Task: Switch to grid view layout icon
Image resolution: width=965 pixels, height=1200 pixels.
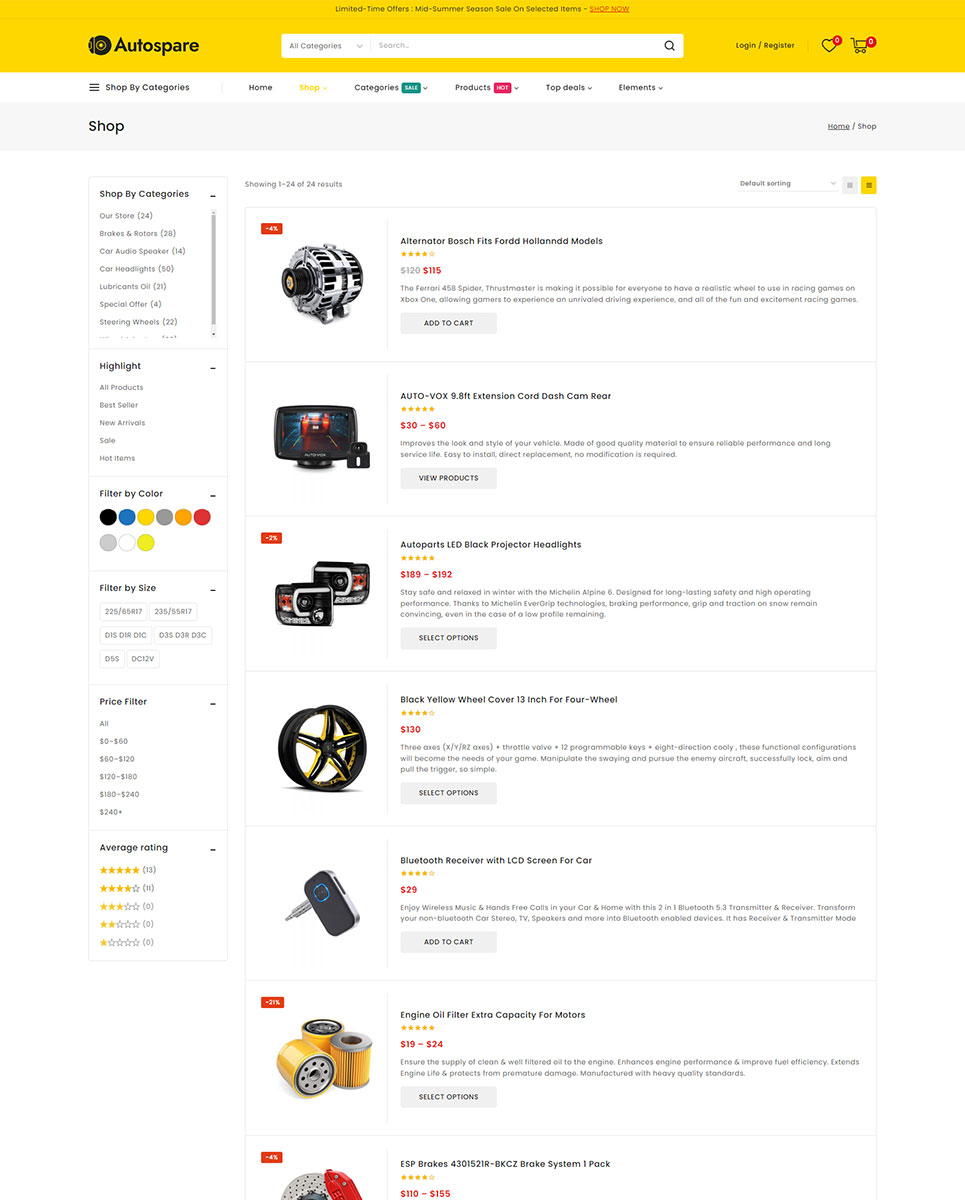Action: point(850,185)
